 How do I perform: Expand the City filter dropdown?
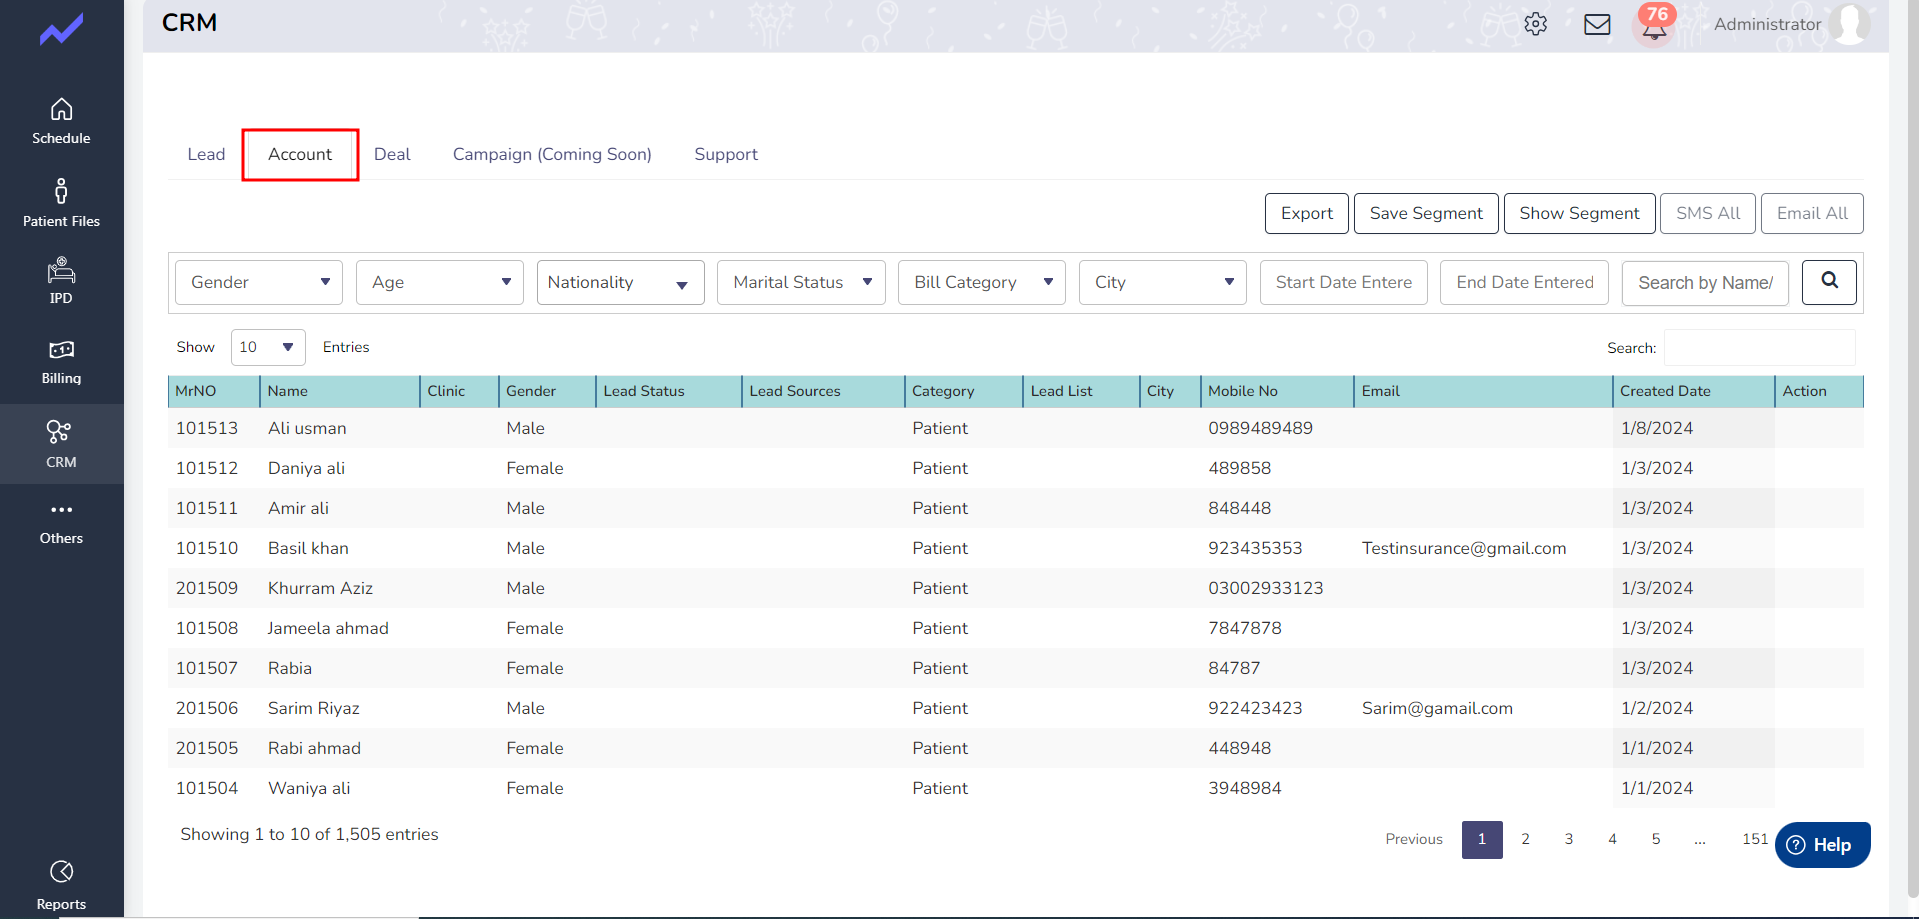click(x=1163, y=282)
